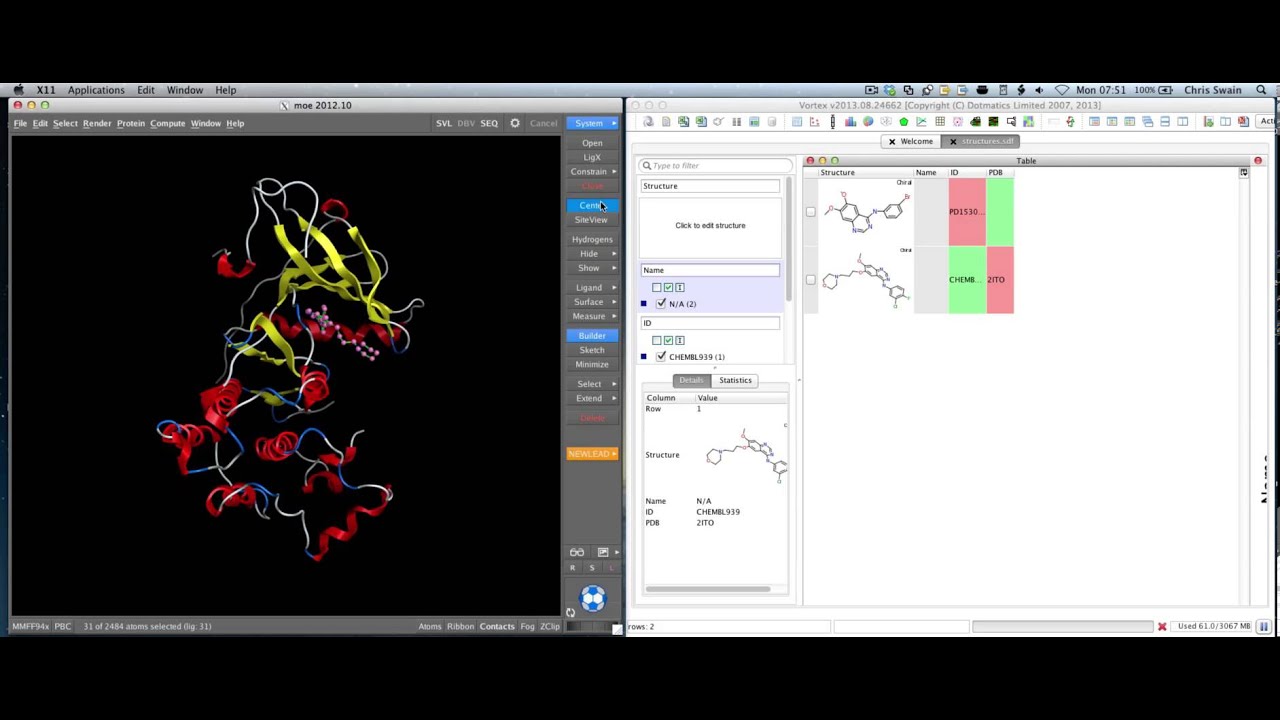Click the Type to filter search field

(716, 166)
